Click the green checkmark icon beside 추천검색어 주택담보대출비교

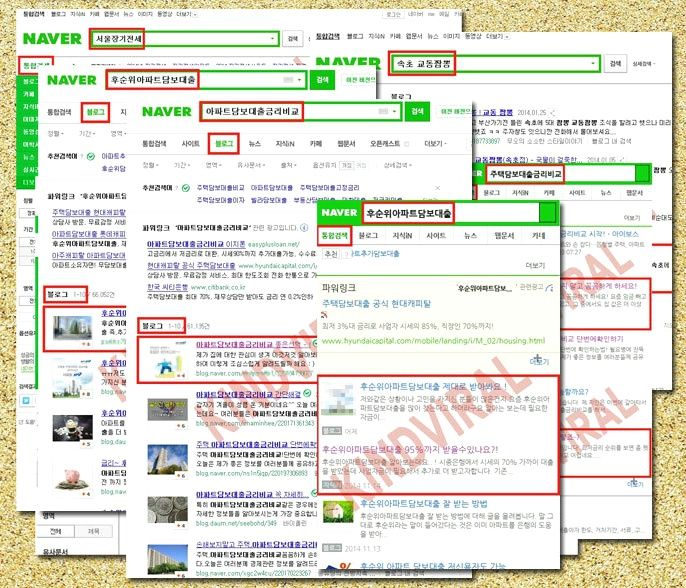[x=186, y=188]
